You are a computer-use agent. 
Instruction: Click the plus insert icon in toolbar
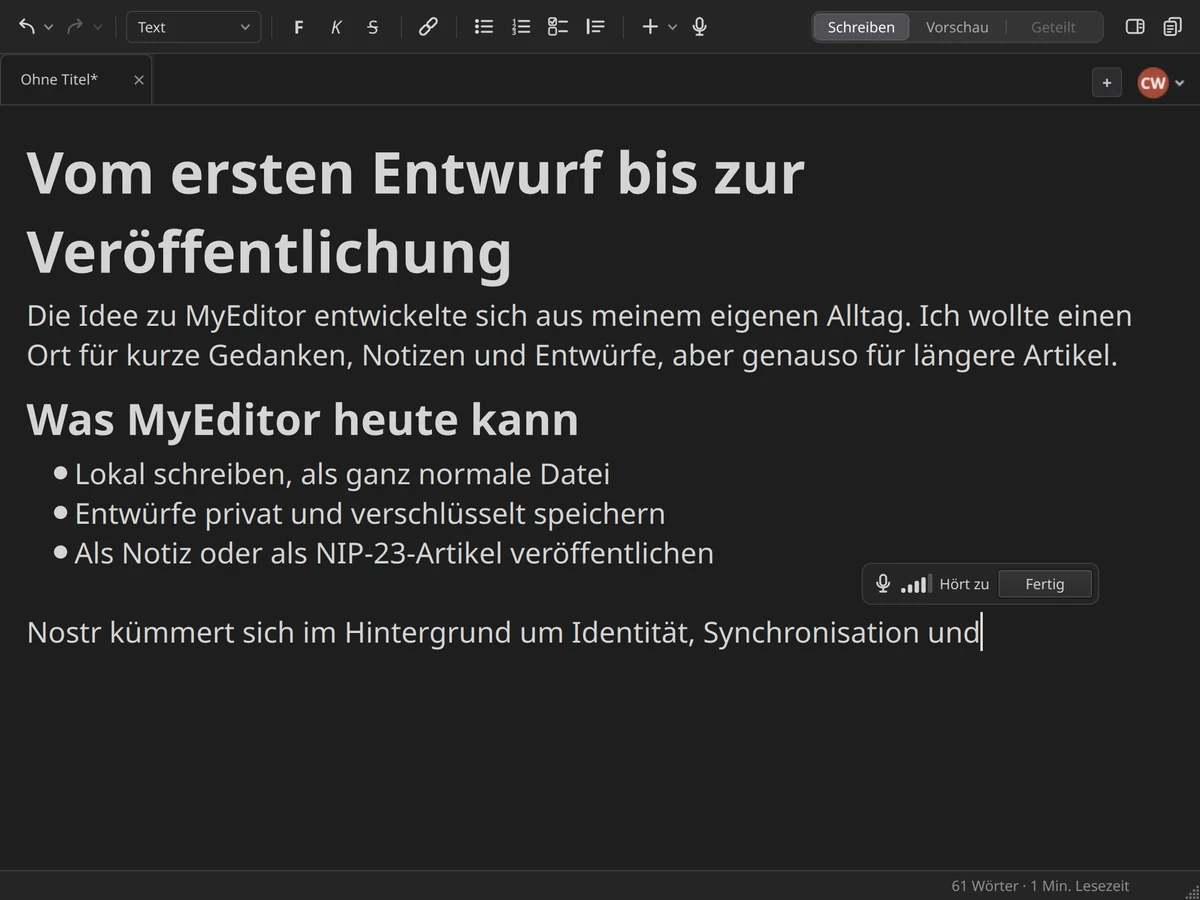[650, 27]
